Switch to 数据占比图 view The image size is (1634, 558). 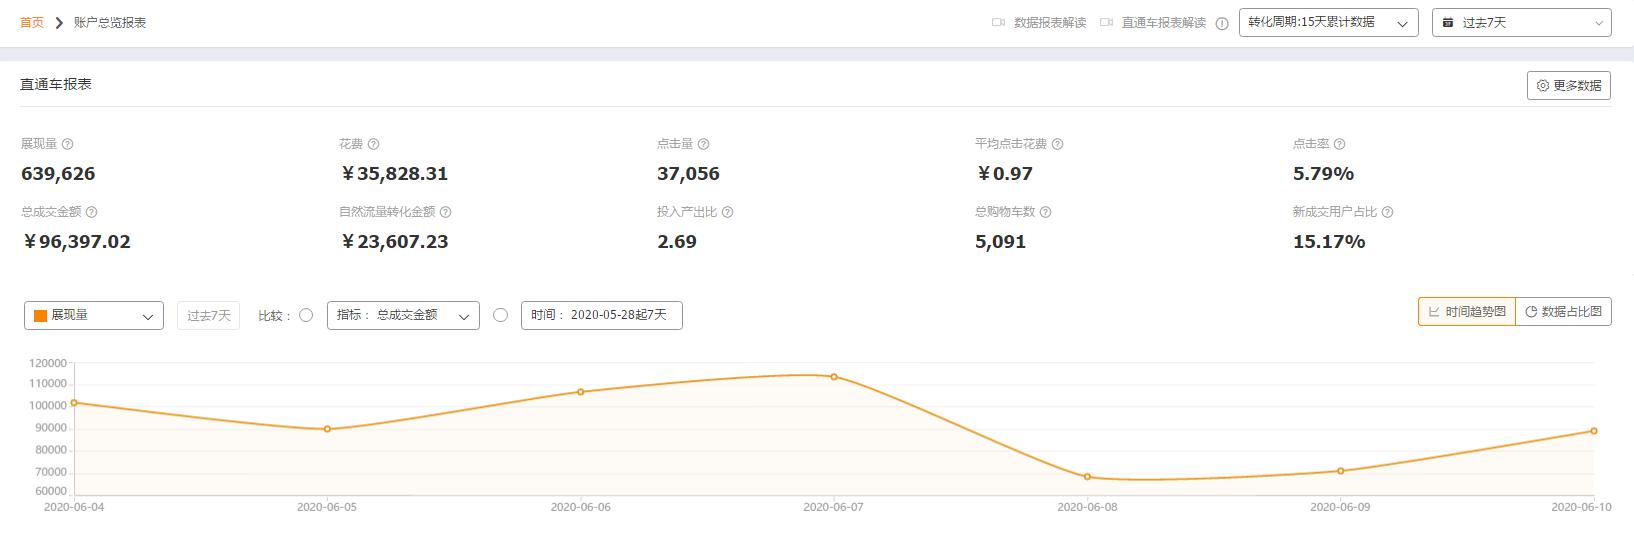point(1563,312)
